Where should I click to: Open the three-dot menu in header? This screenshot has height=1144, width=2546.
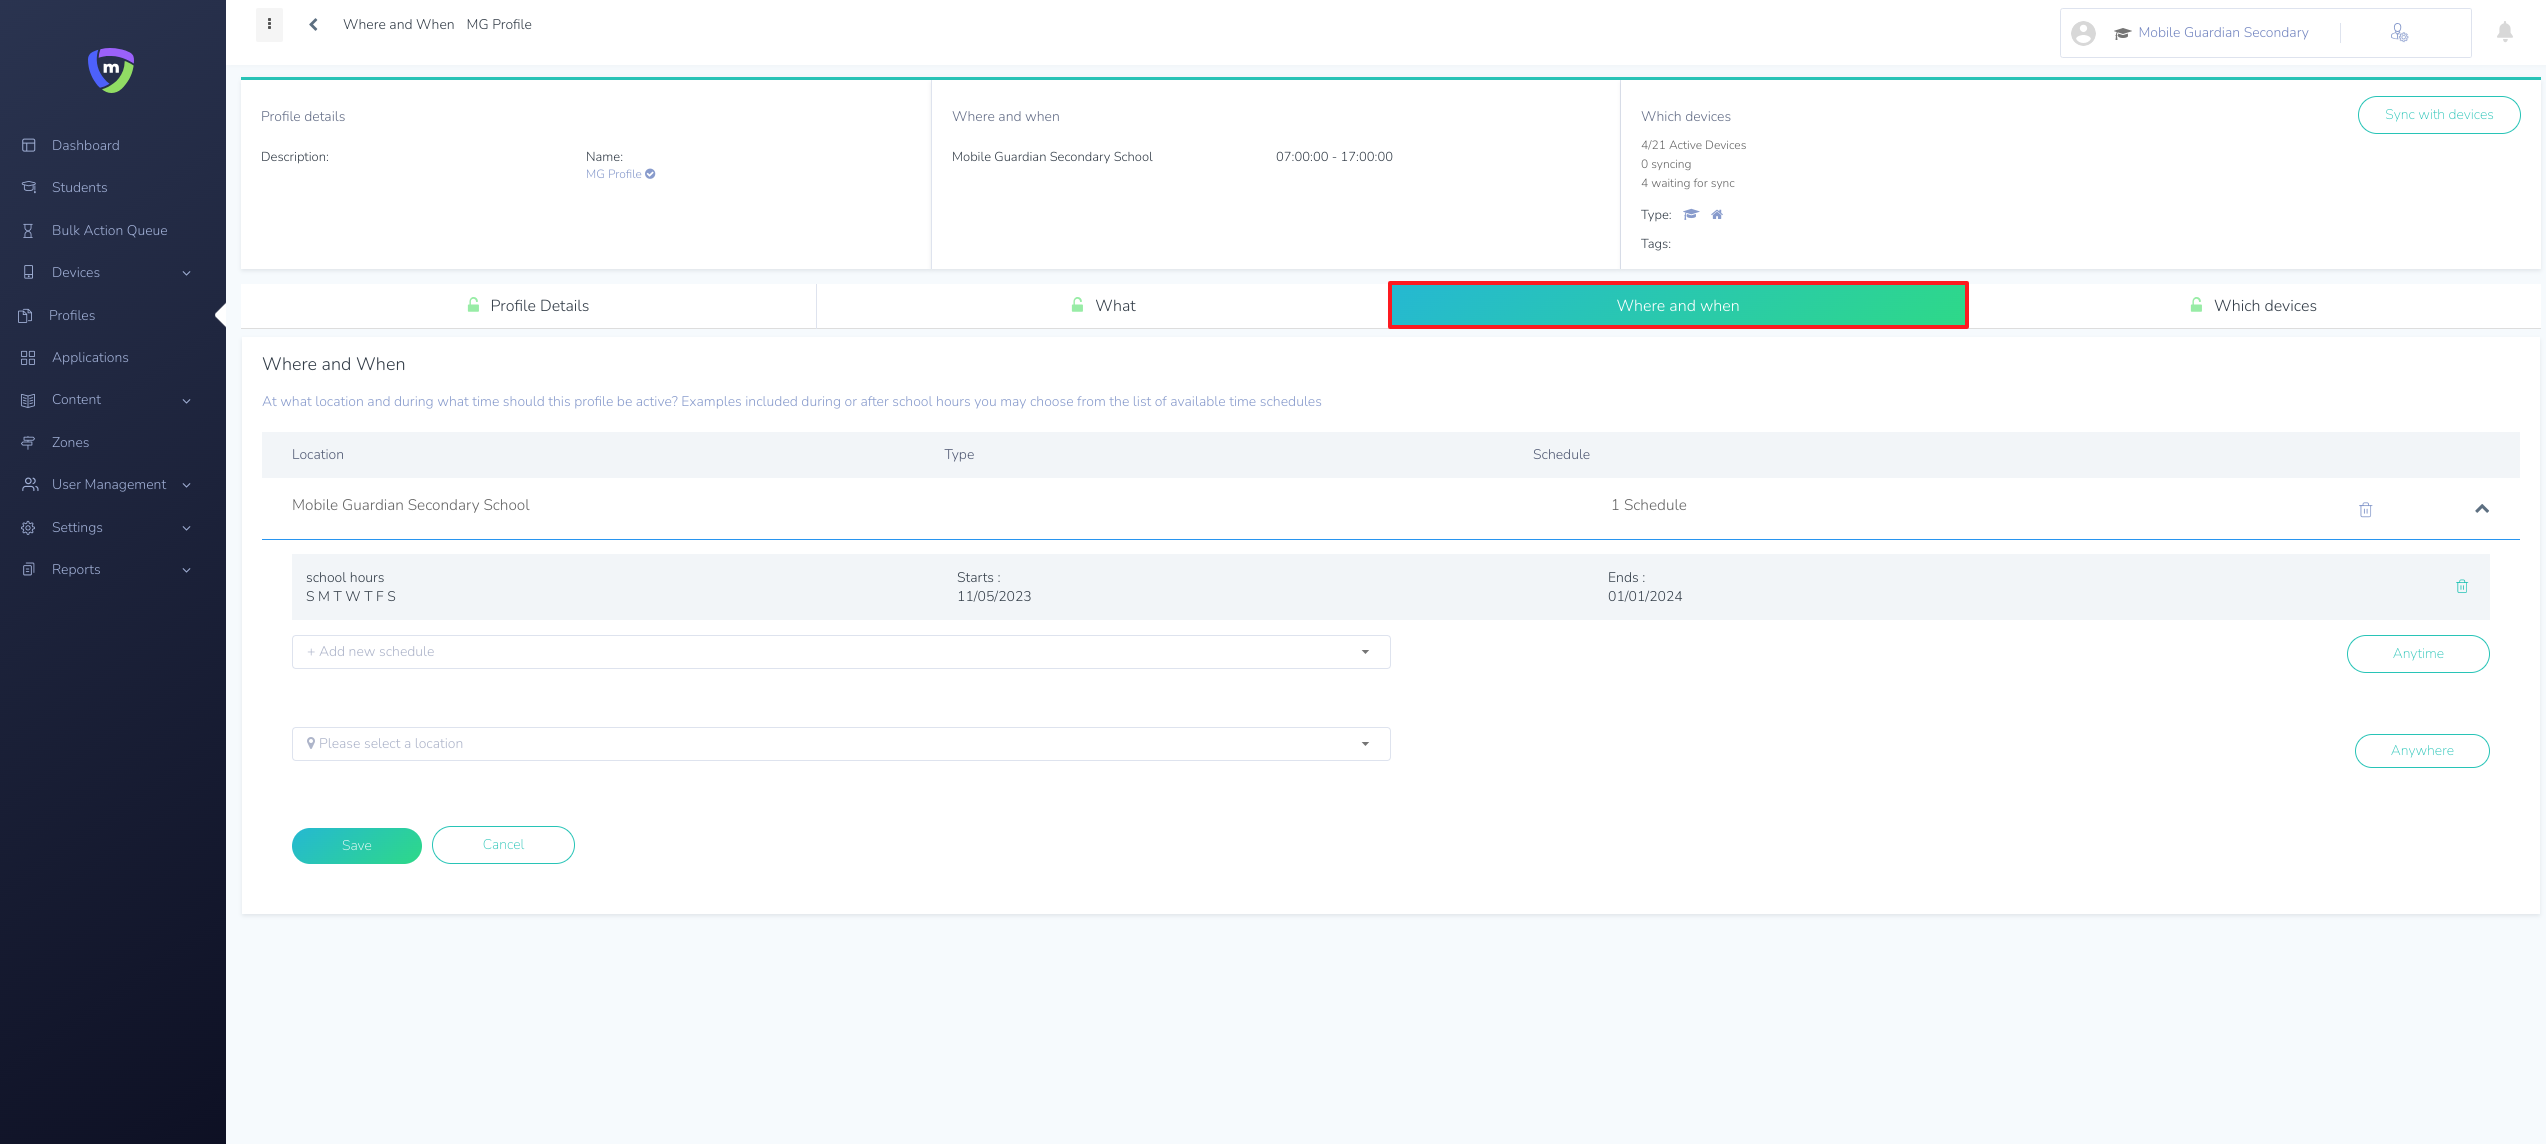coord(269,24)
